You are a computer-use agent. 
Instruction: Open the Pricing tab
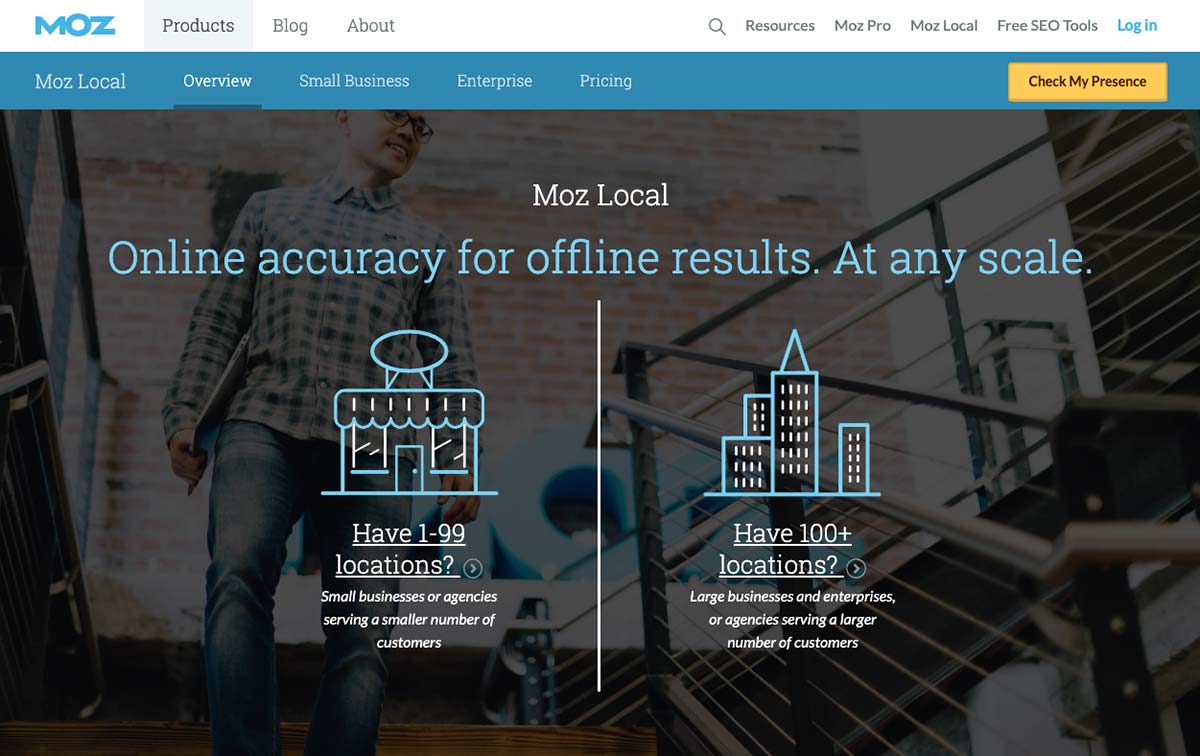point(606,81)
